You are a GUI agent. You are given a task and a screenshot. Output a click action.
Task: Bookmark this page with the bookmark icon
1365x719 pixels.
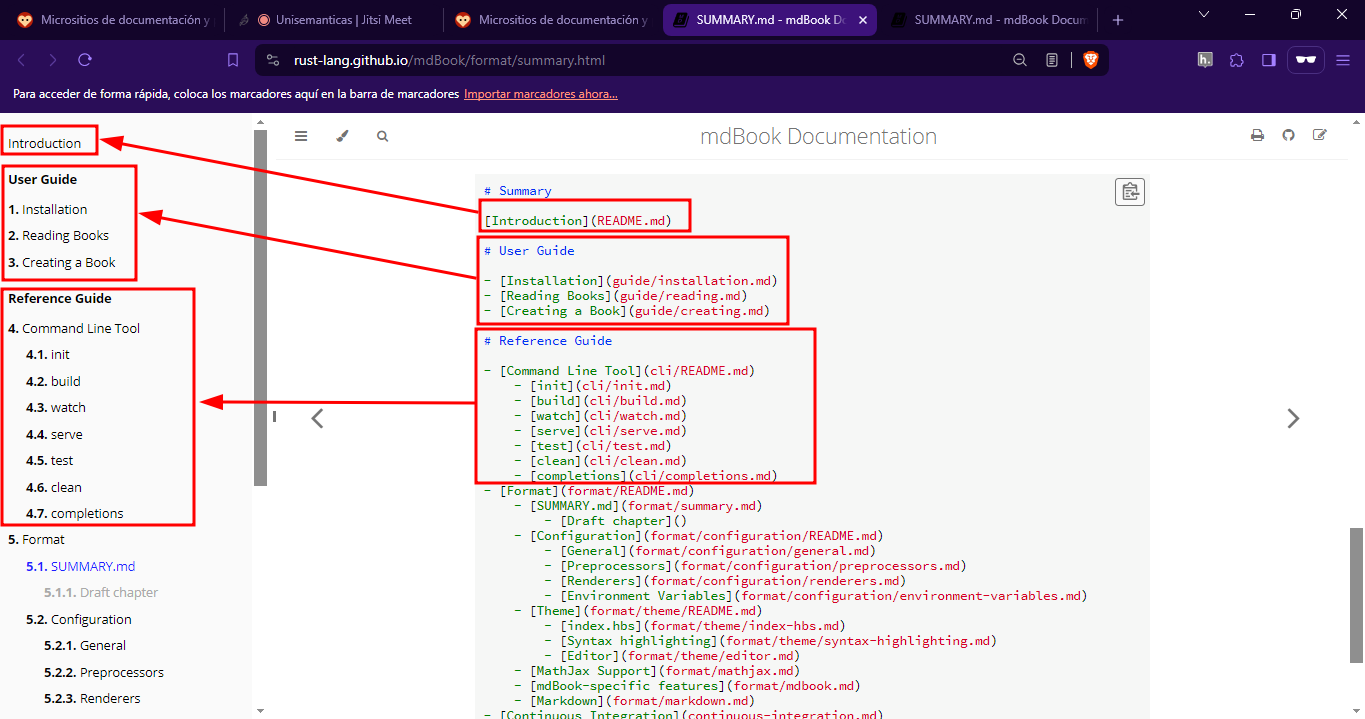233,60
